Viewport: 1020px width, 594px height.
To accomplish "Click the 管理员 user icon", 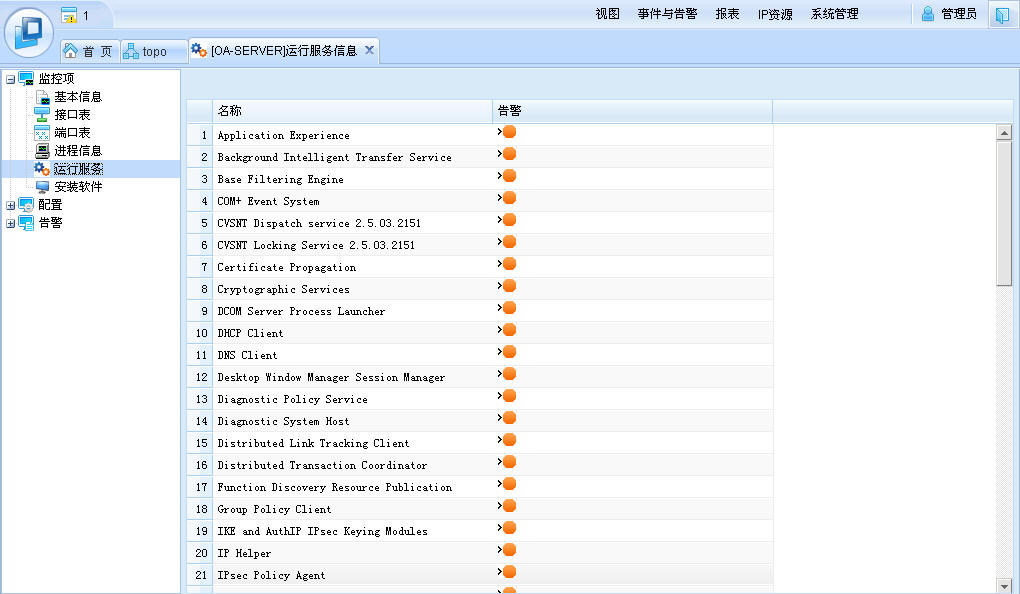I will 928,14.
